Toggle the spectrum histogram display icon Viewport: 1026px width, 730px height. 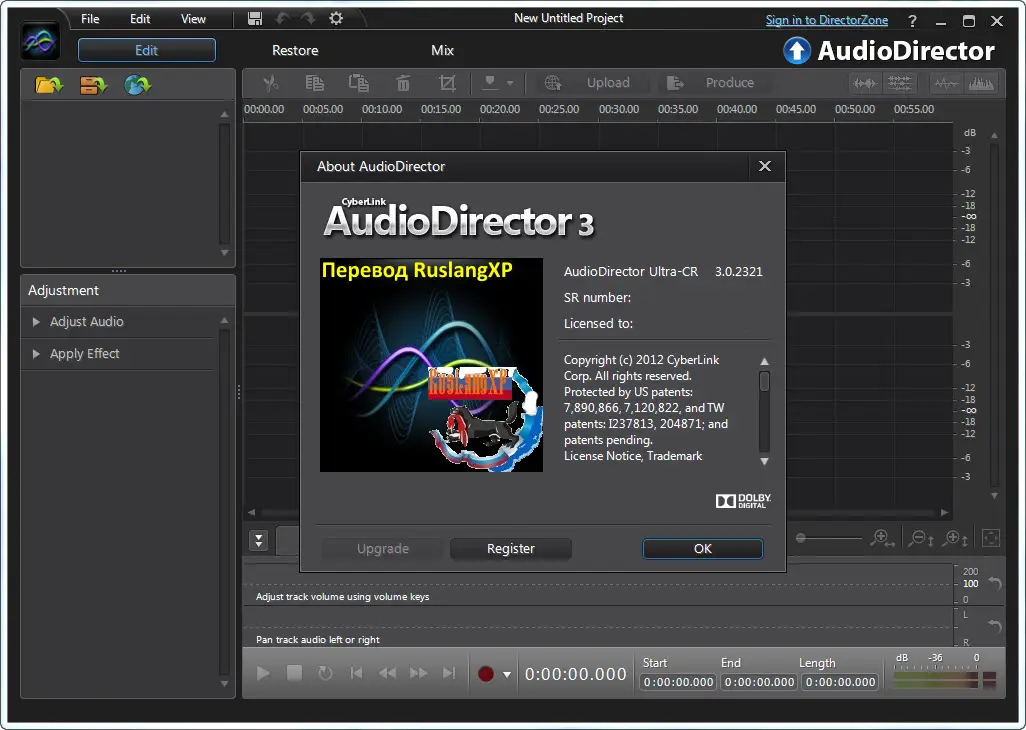point(981,83)
